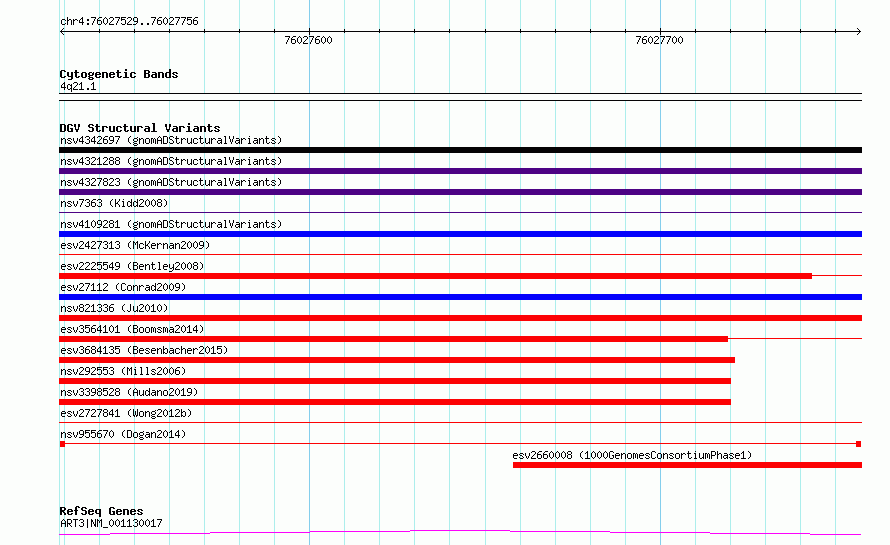Open nsv4109281 gnomAD variant label
The width and height of the screenshot is (890, 545).
pyautogui.click(x=171, y=224)
